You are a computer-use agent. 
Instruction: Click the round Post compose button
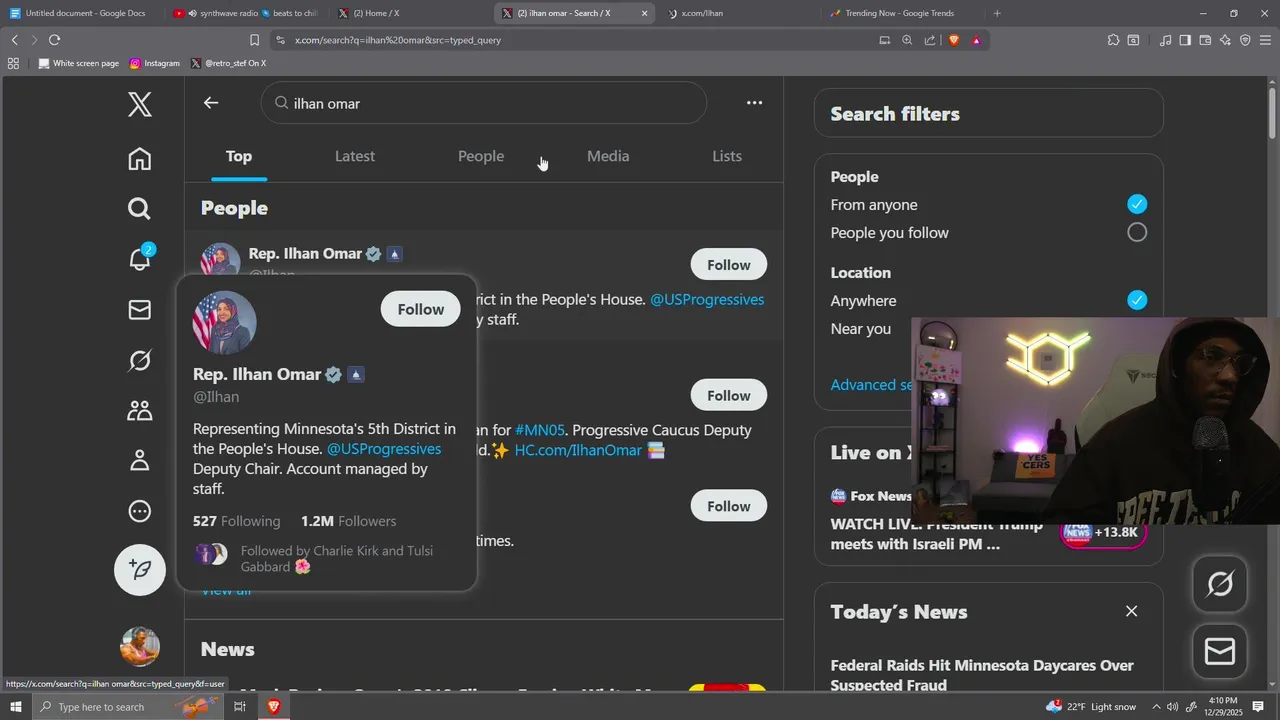click(140, 570)
